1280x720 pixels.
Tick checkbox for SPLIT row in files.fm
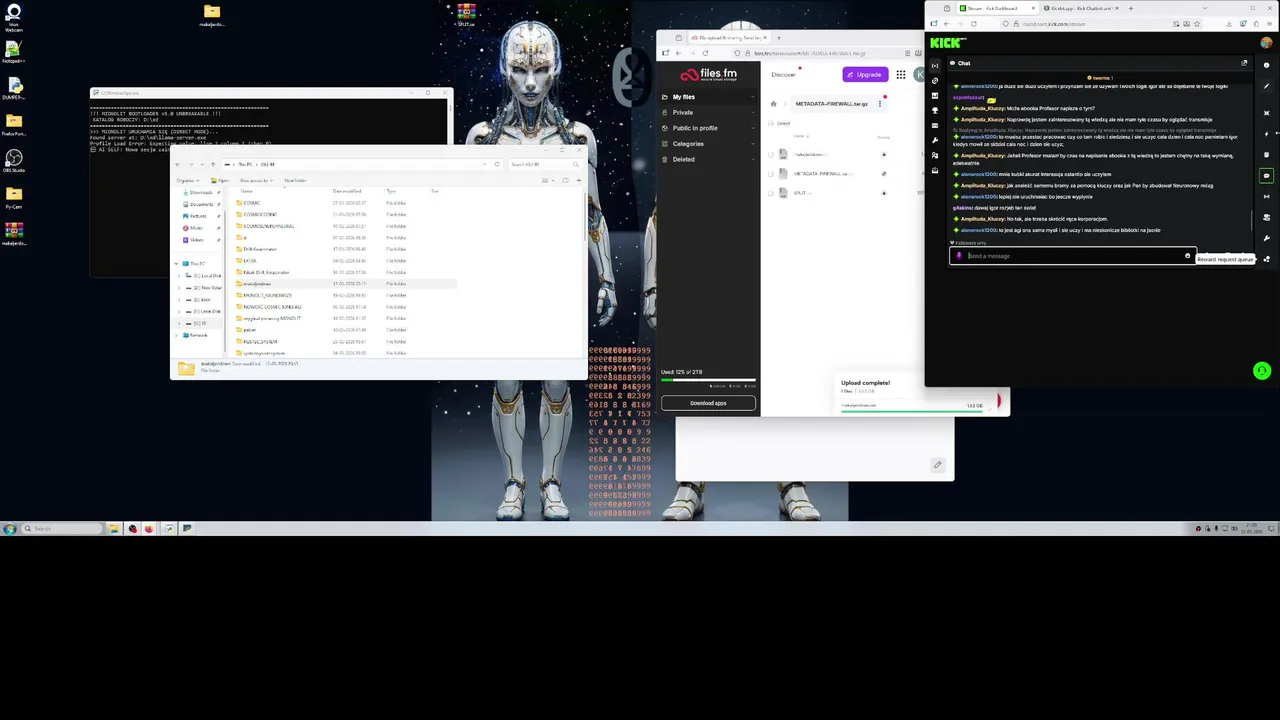point(771,193)
